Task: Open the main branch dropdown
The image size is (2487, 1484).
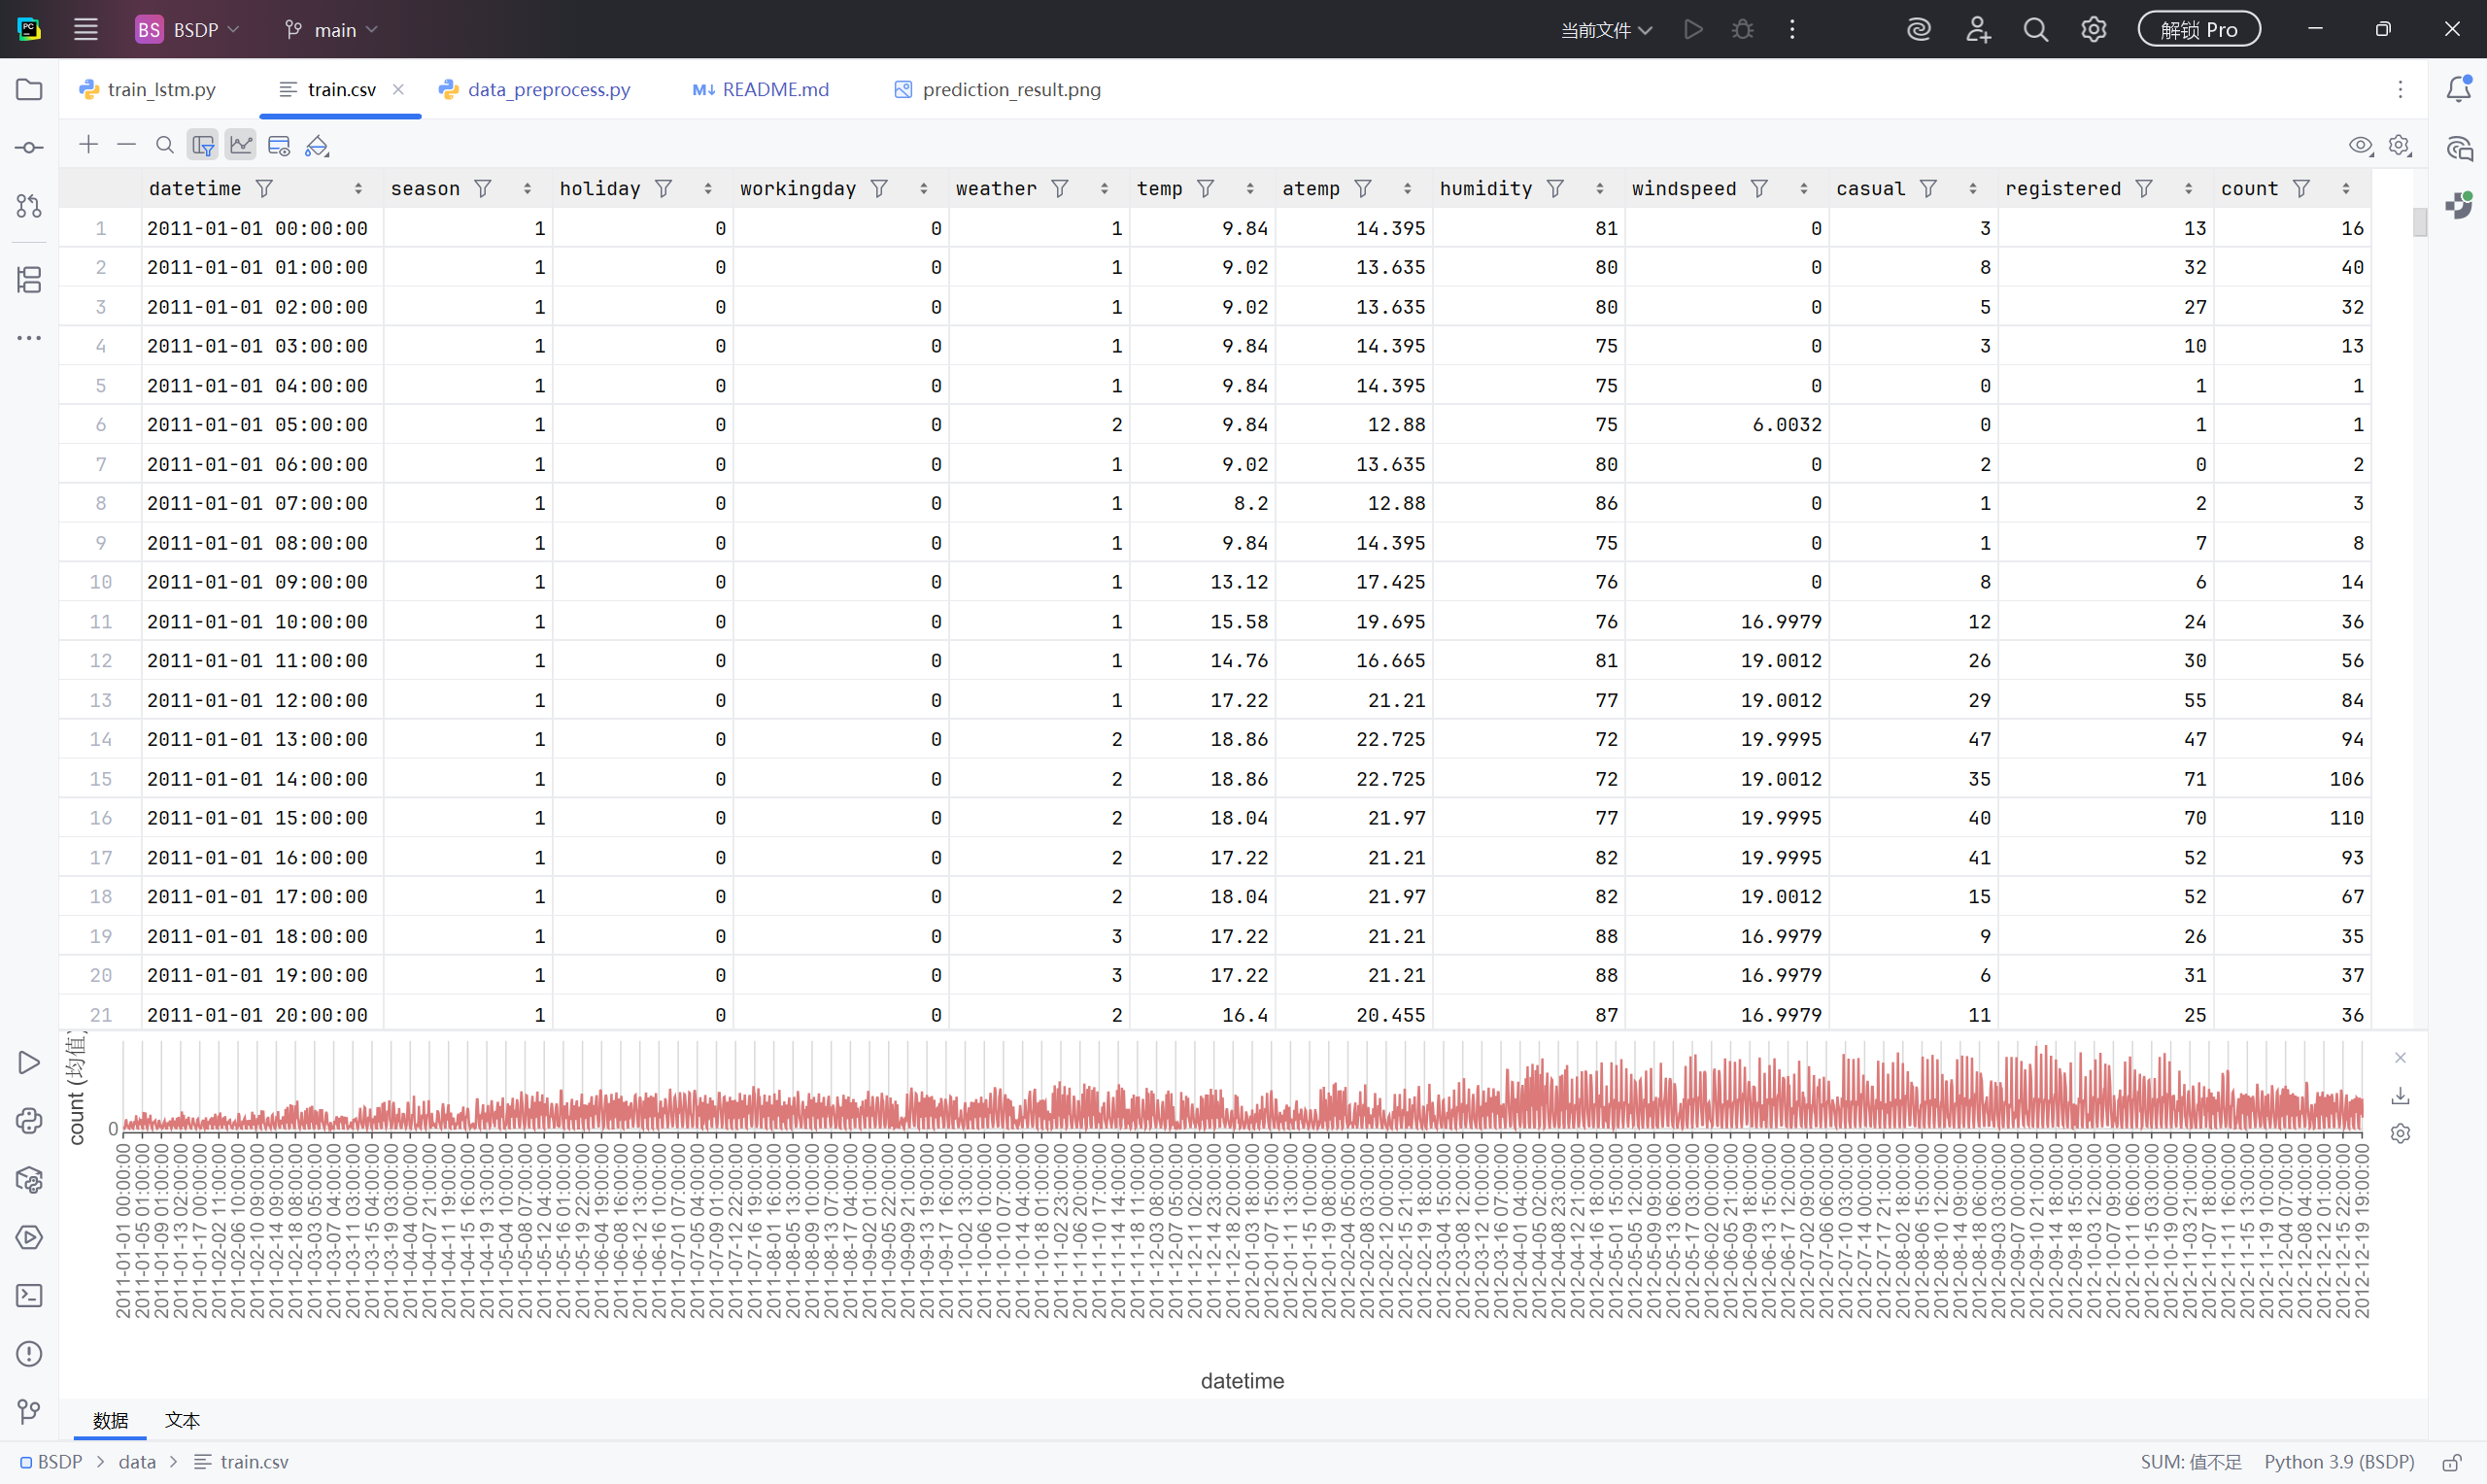Action: [331, 30]
